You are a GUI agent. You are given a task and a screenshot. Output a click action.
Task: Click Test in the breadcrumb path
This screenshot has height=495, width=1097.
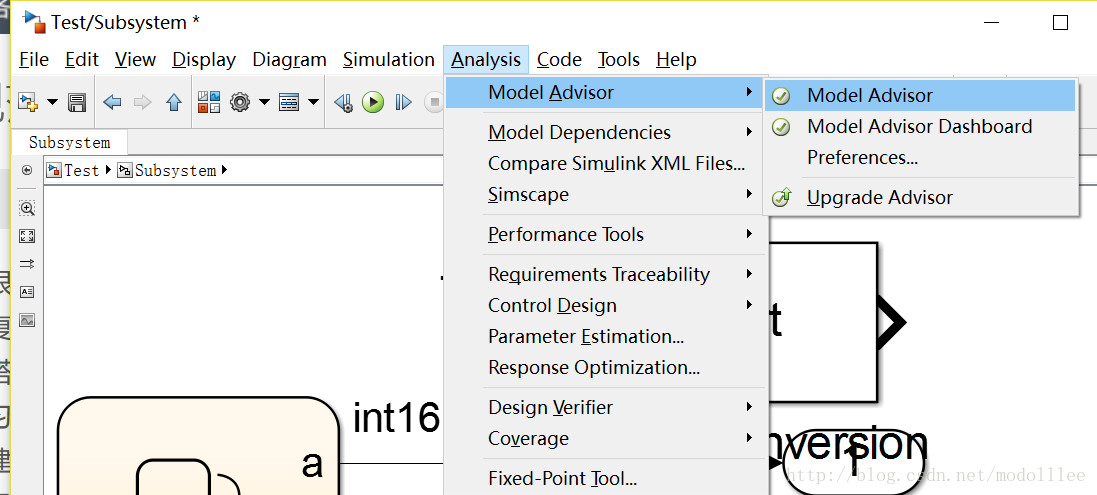point(81,170)
